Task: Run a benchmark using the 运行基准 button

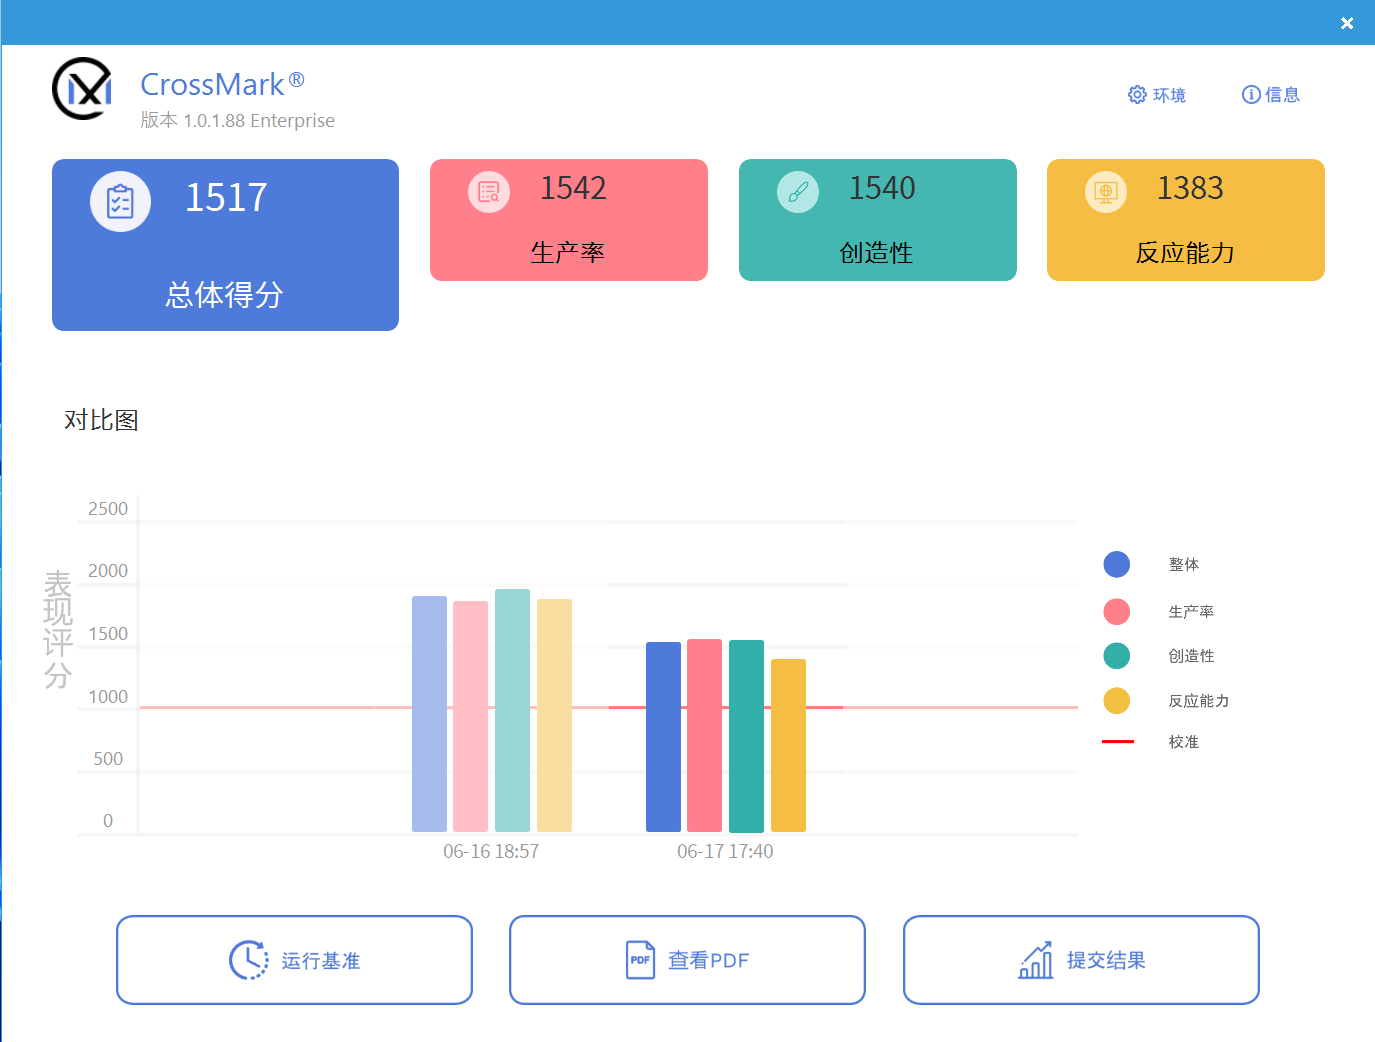Action: pyautogui.click(x=294, y=959)
